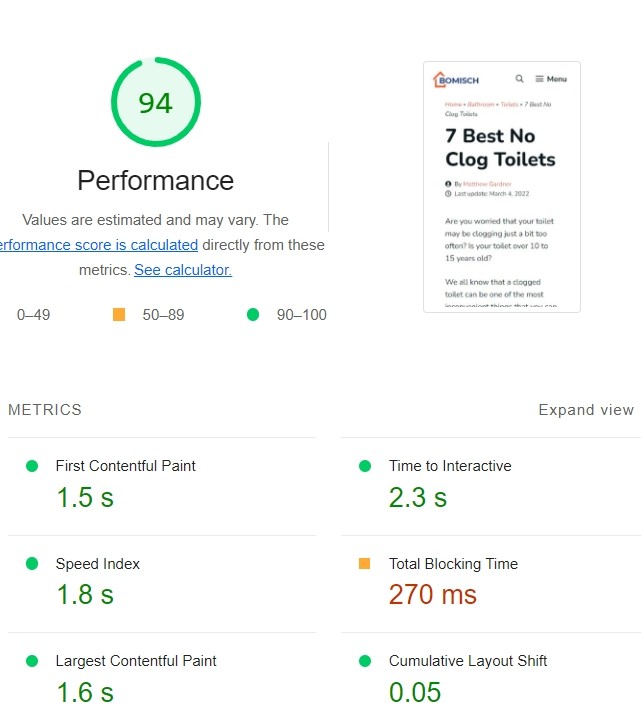Click the METRICS section heading
Viewport: 641px width, 717px height.
(45, 410)
